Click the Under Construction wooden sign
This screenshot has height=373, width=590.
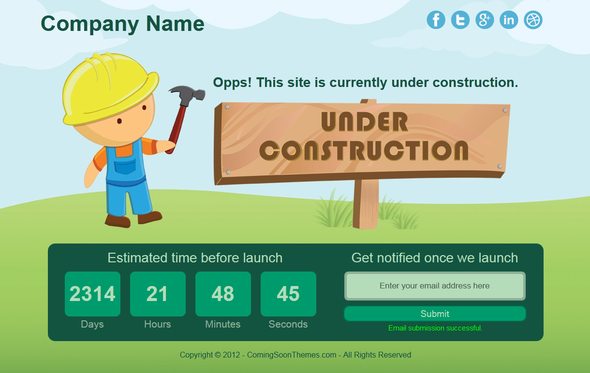click(x=362, y=143)
